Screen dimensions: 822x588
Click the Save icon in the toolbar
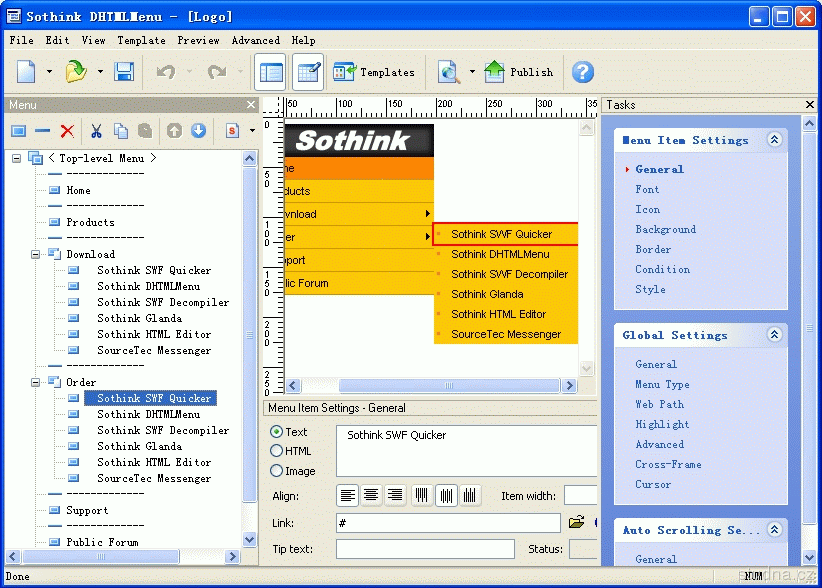point(124,72)
